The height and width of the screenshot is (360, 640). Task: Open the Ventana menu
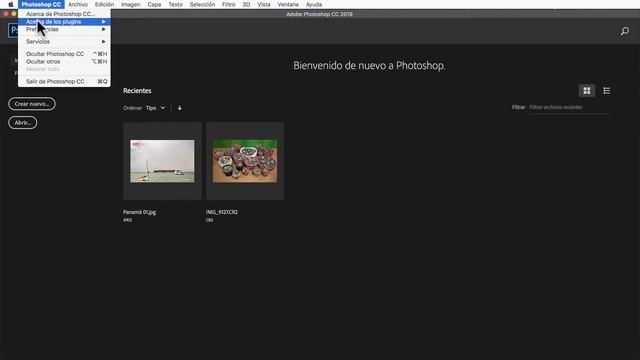point(288,4)
